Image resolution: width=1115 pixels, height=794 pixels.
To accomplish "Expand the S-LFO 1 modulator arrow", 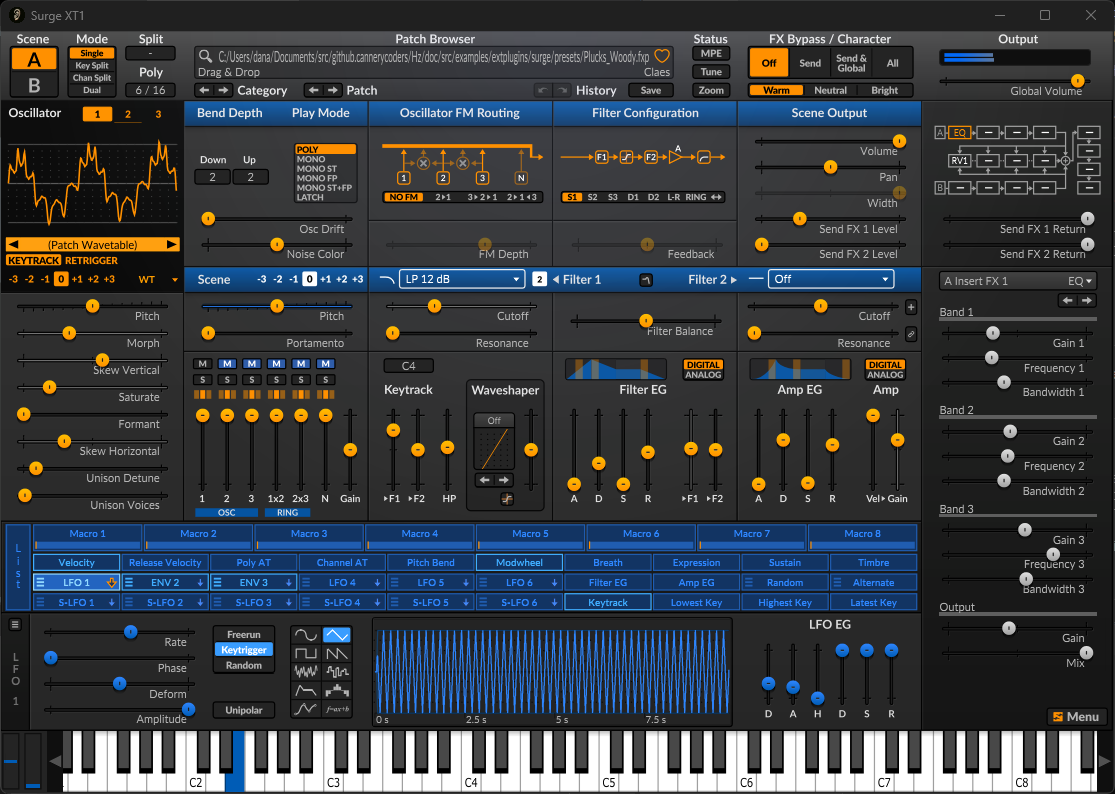I will [112, 603].
